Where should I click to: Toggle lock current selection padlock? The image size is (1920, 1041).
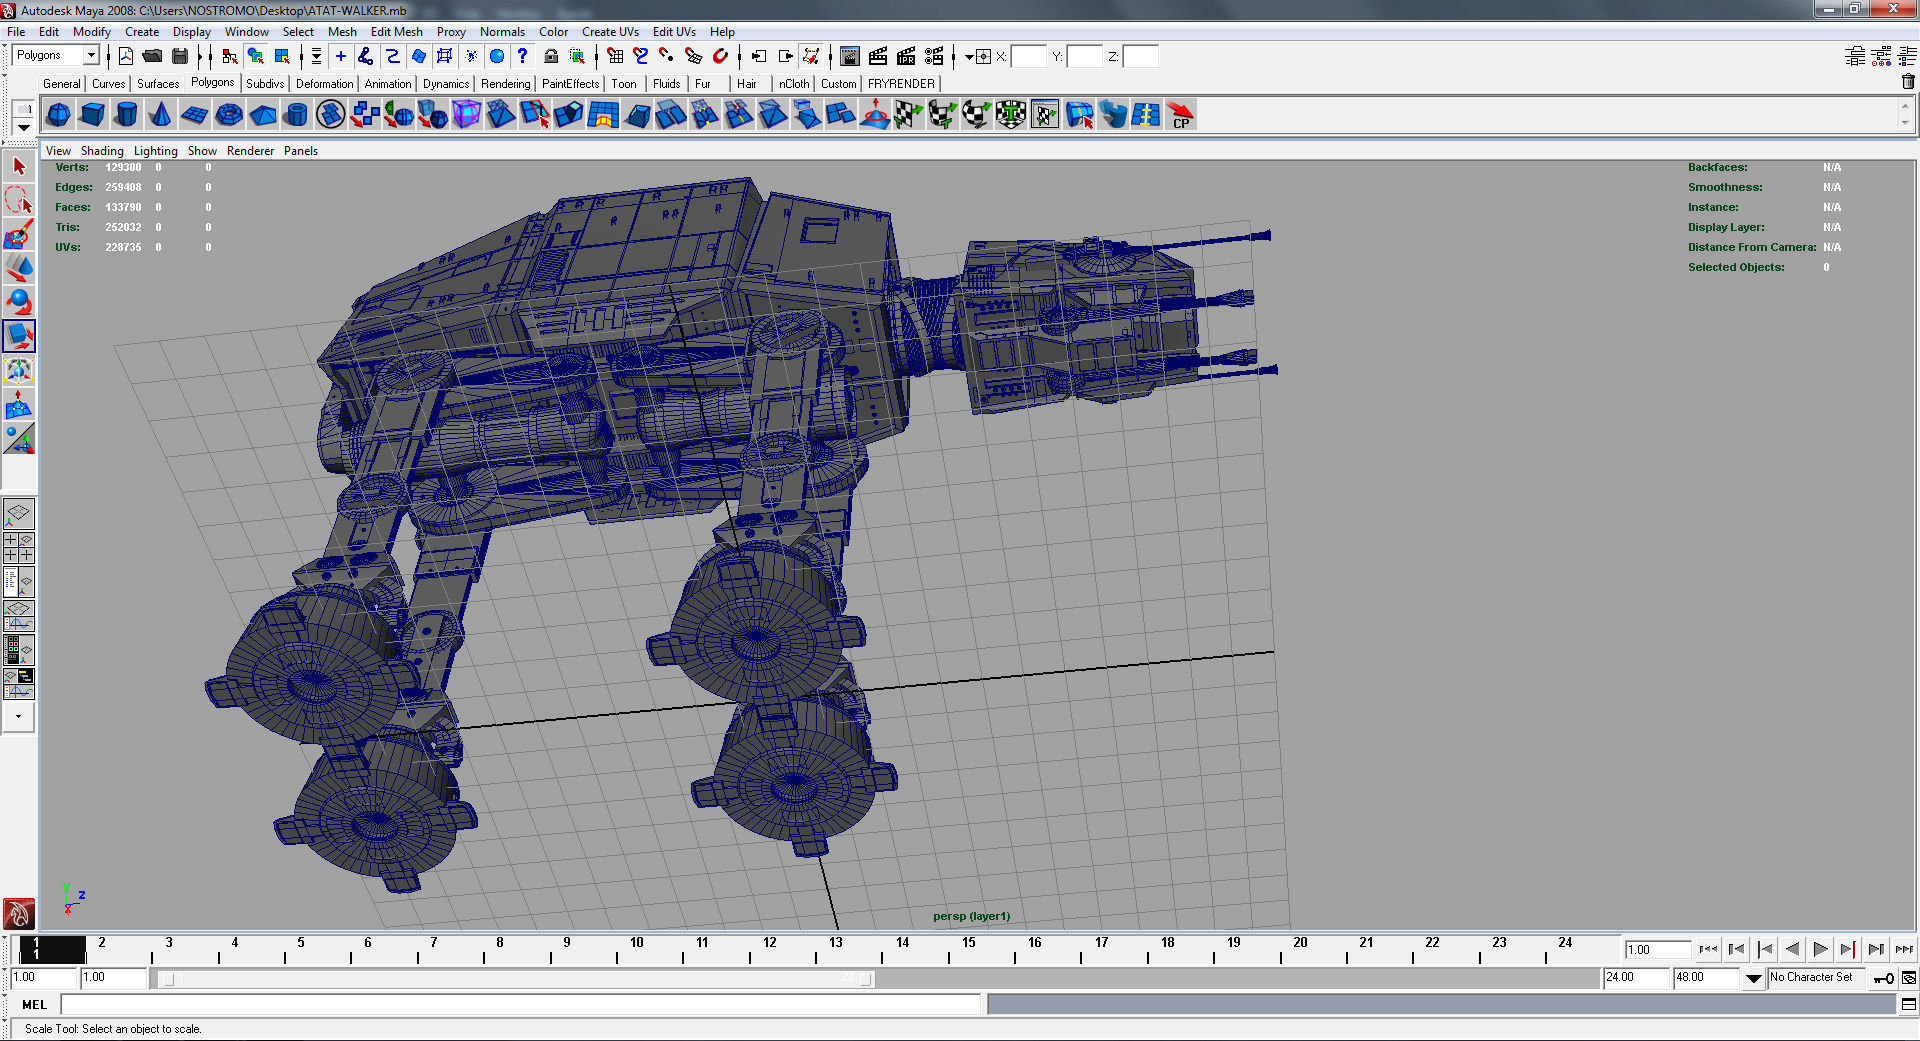tap(550, 56)
